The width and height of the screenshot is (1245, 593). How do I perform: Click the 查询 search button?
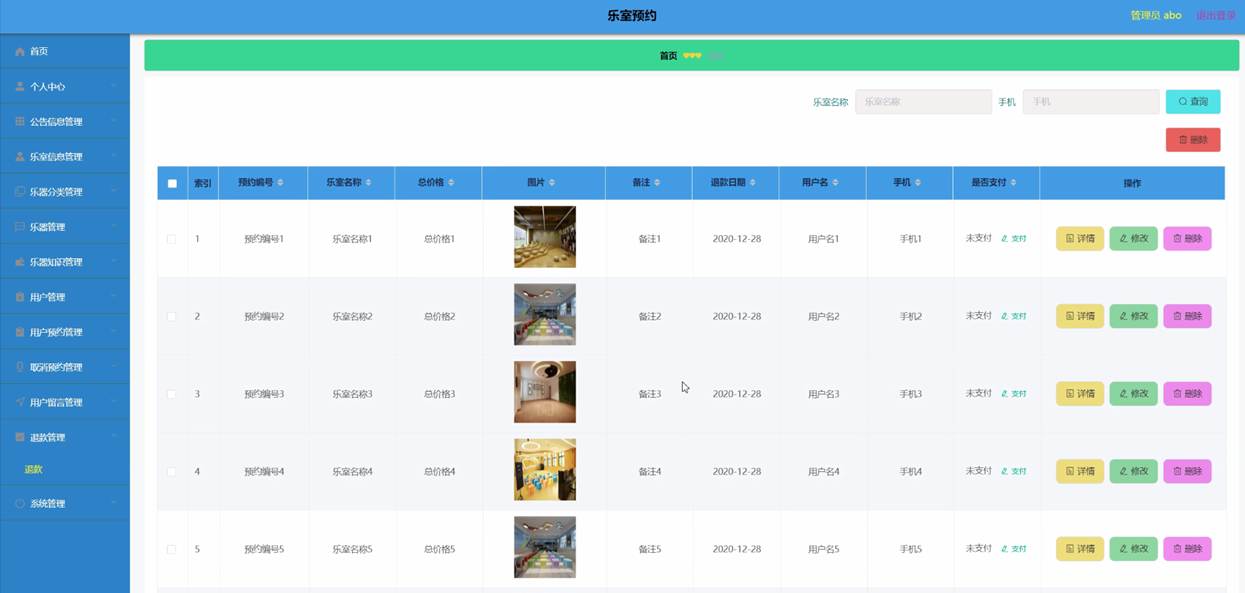[1193, 101]
